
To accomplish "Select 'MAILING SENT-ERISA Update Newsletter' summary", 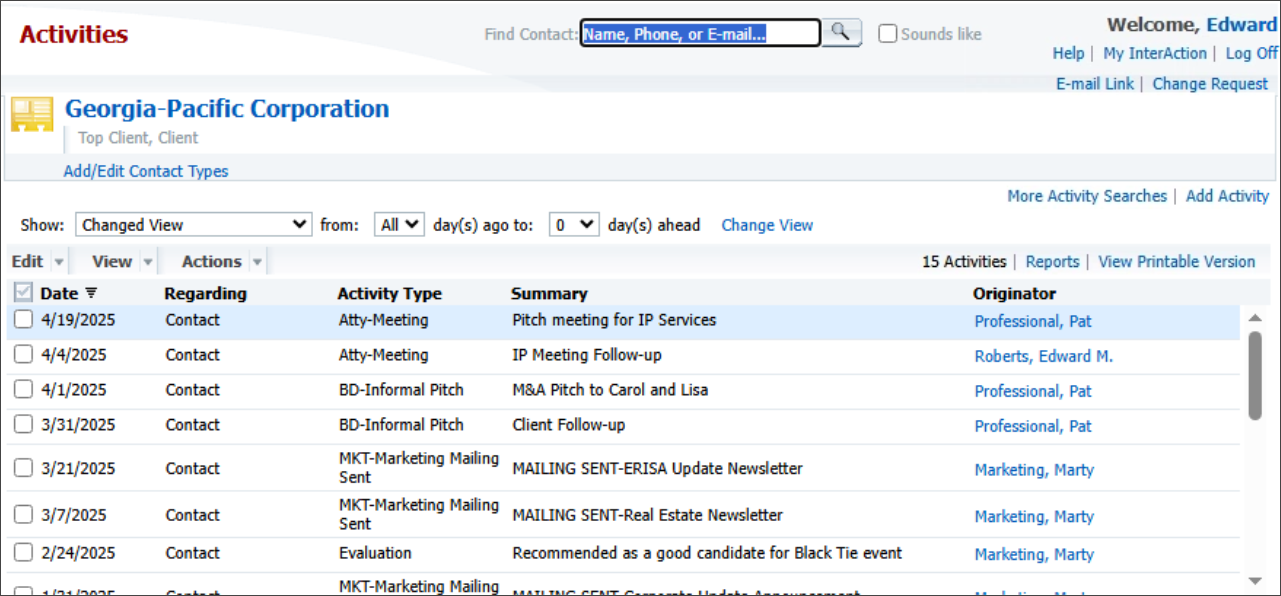I will 657,468.
